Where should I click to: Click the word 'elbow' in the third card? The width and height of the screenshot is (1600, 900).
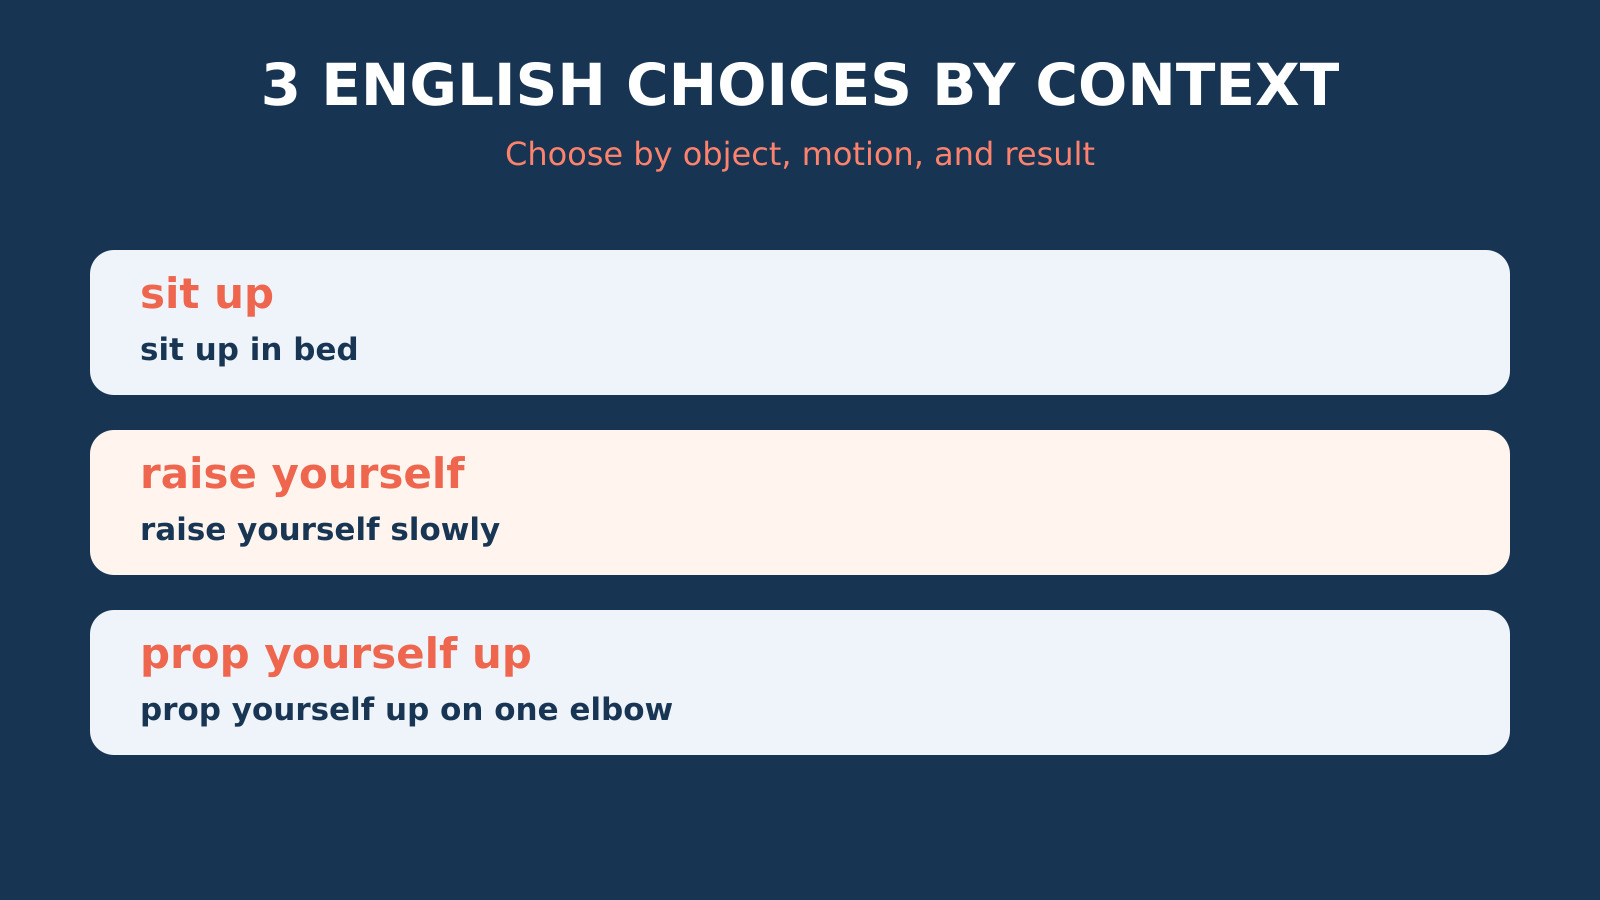pyautogui.click(x=620, y=710)
